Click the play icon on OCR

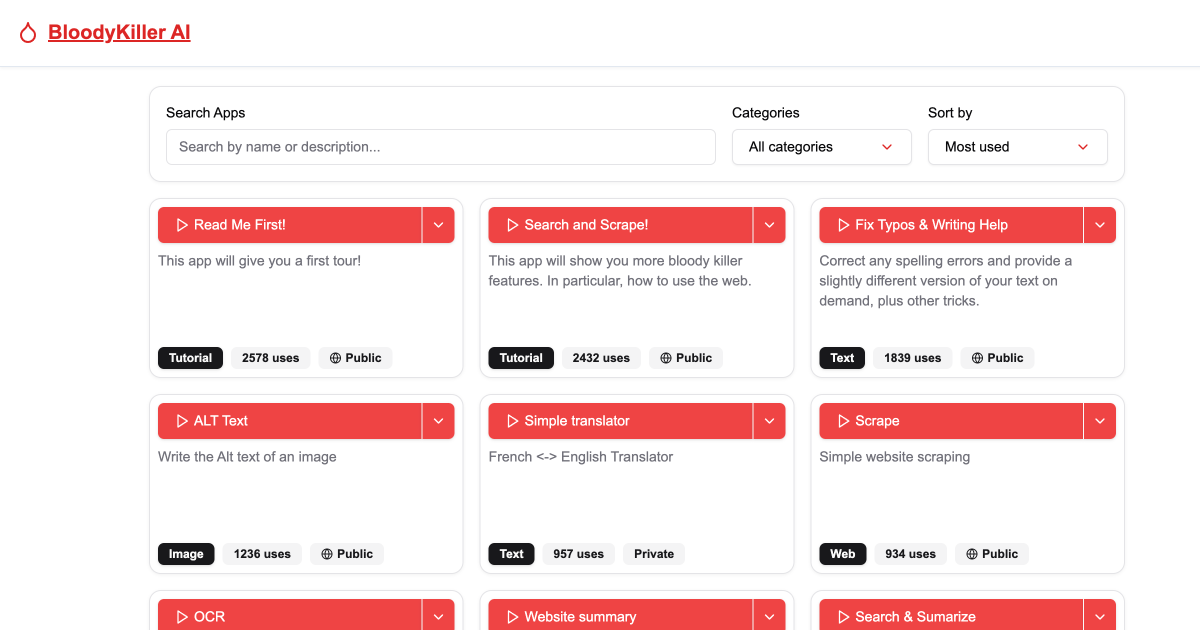pos(182,617)
